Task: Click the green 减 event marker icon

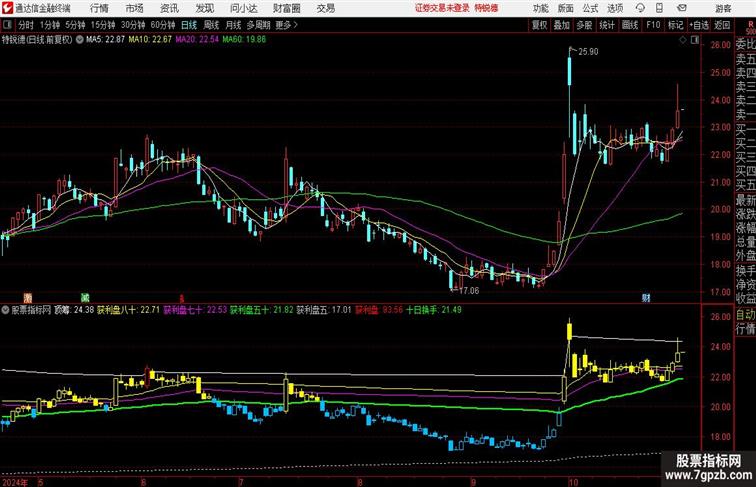Action: point(85,298)
